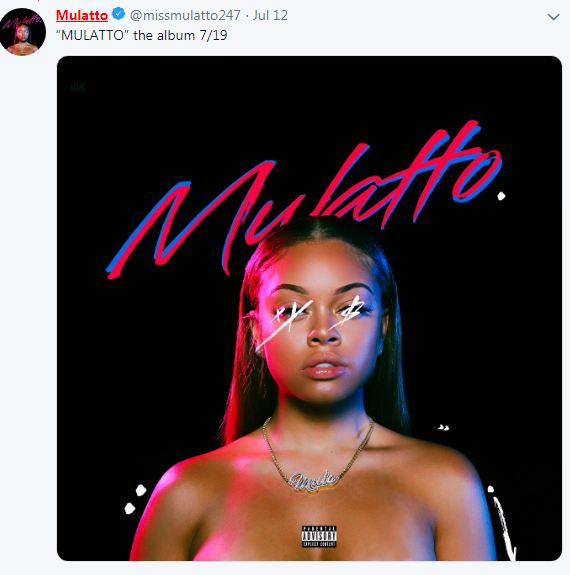
Task: Open the Mulatto profile avatar
Action: coord(23,32)
